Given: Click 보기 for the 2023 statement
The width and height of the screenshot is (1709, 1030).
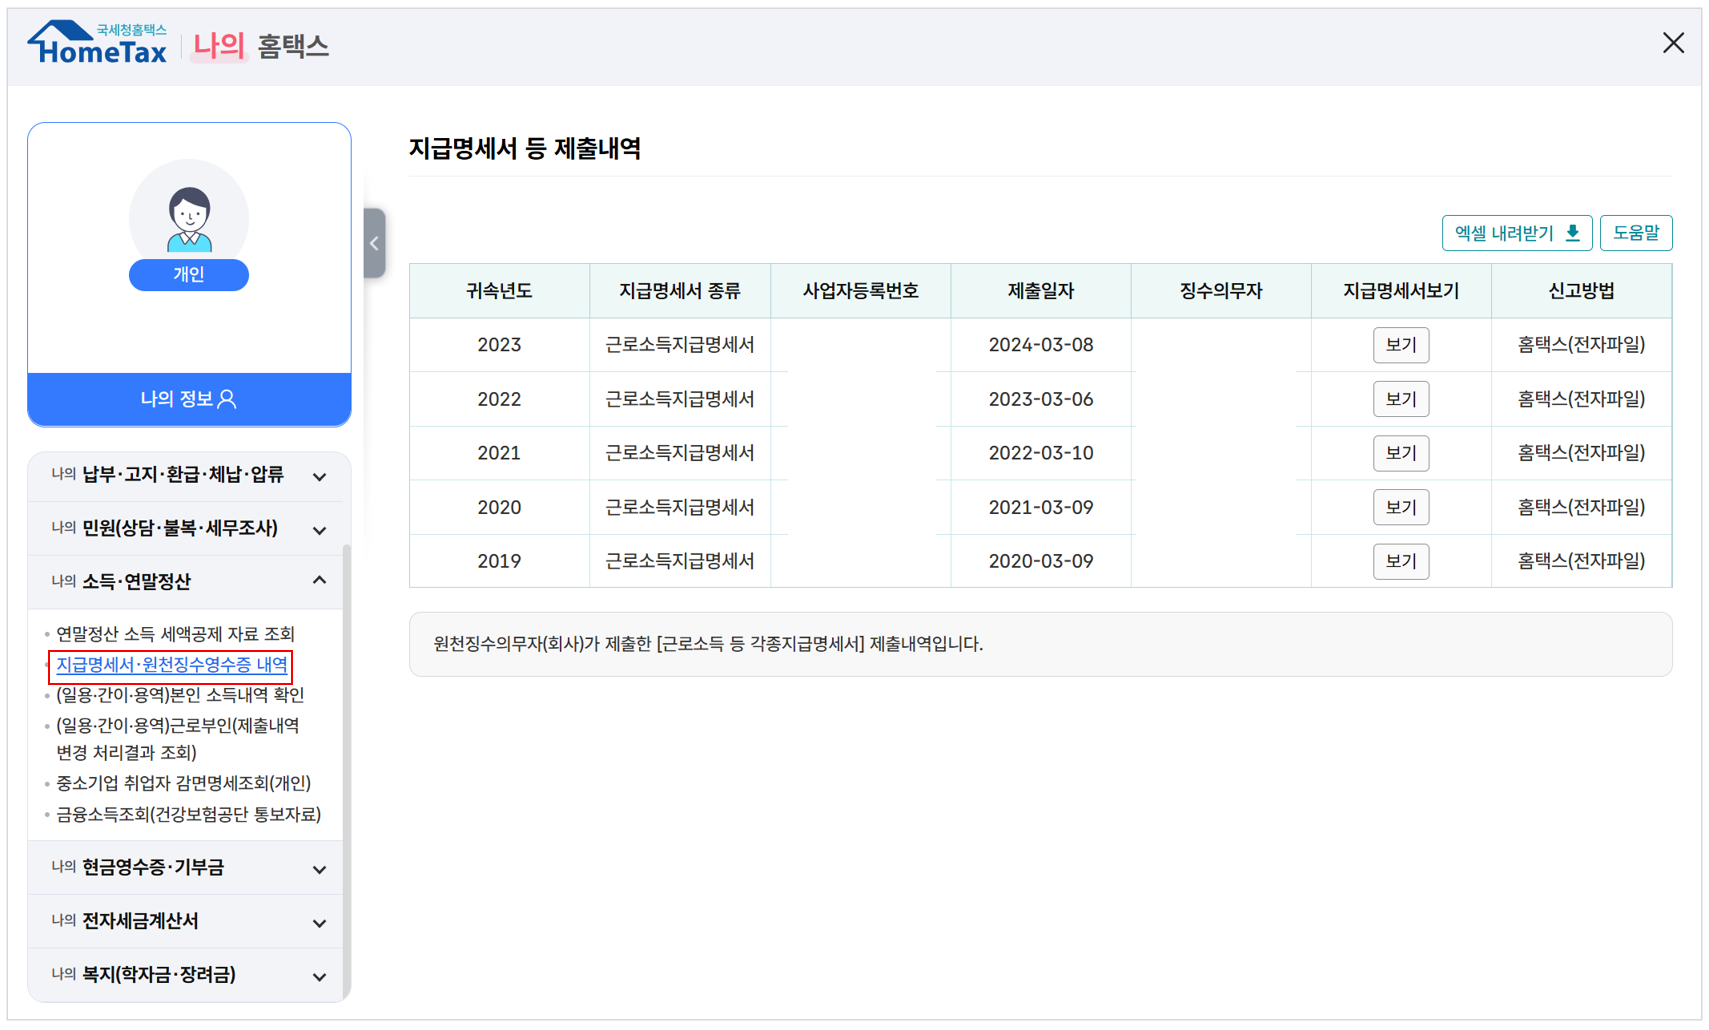Looking at the screenshot, I should 1400,344.
